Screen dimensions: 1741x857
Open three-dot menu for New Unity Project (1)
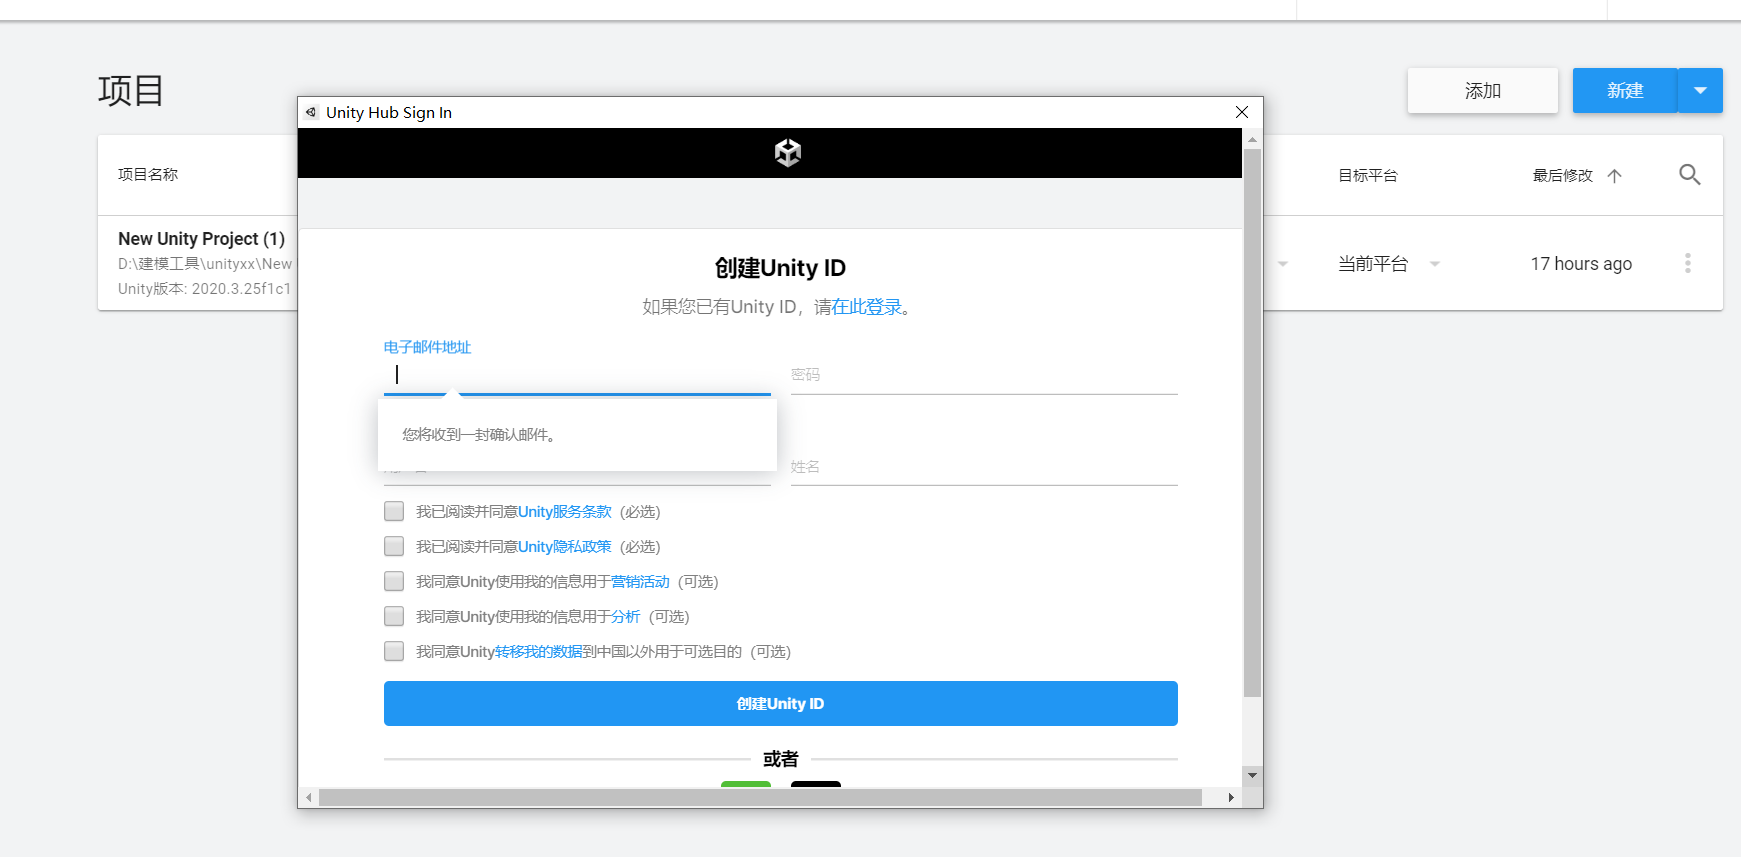pos(1688,263)
